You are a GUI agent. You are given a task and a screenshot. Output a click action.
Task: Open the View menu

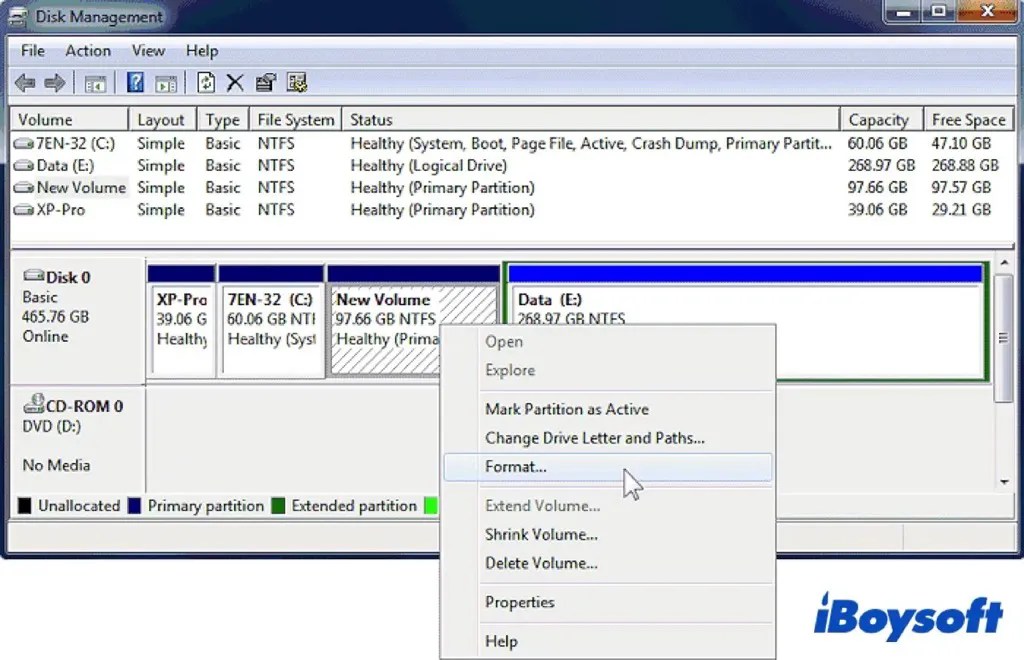(148, 51)
